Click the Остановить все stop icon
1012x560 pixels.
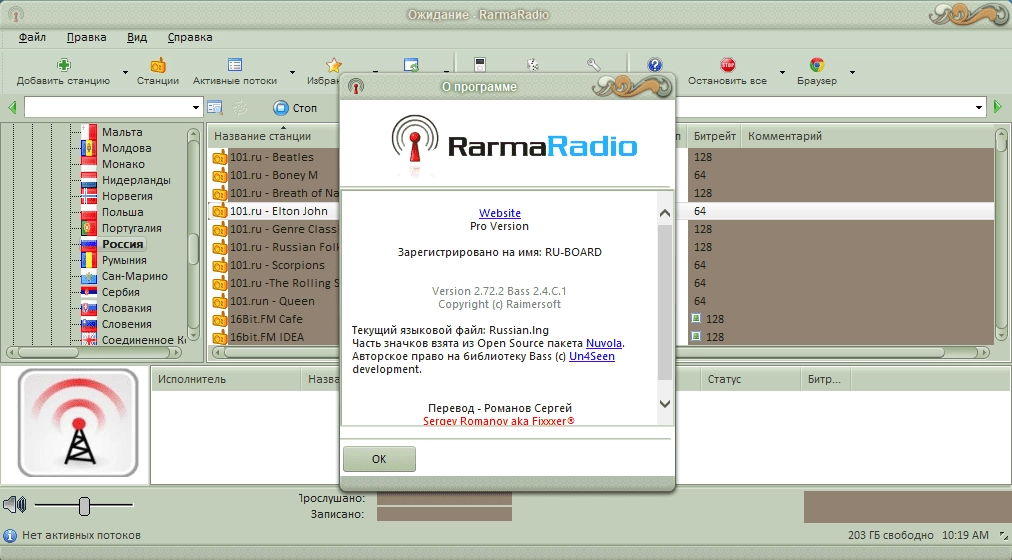(x=727, y=65)
